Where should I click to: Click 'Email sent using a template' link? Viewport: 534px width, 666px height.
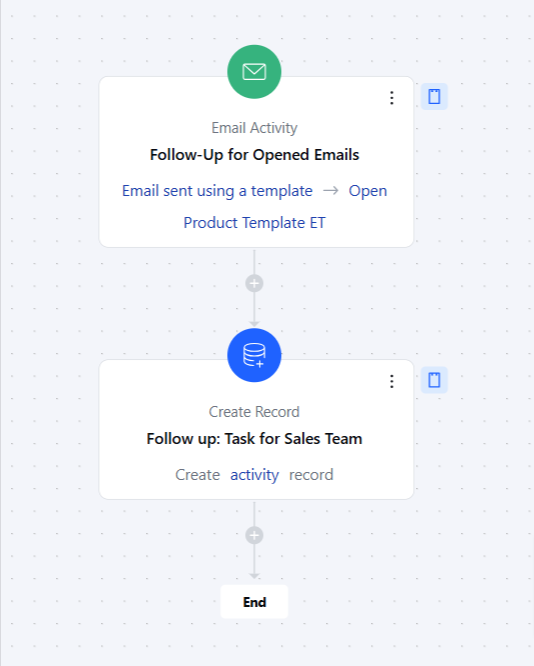217,191
